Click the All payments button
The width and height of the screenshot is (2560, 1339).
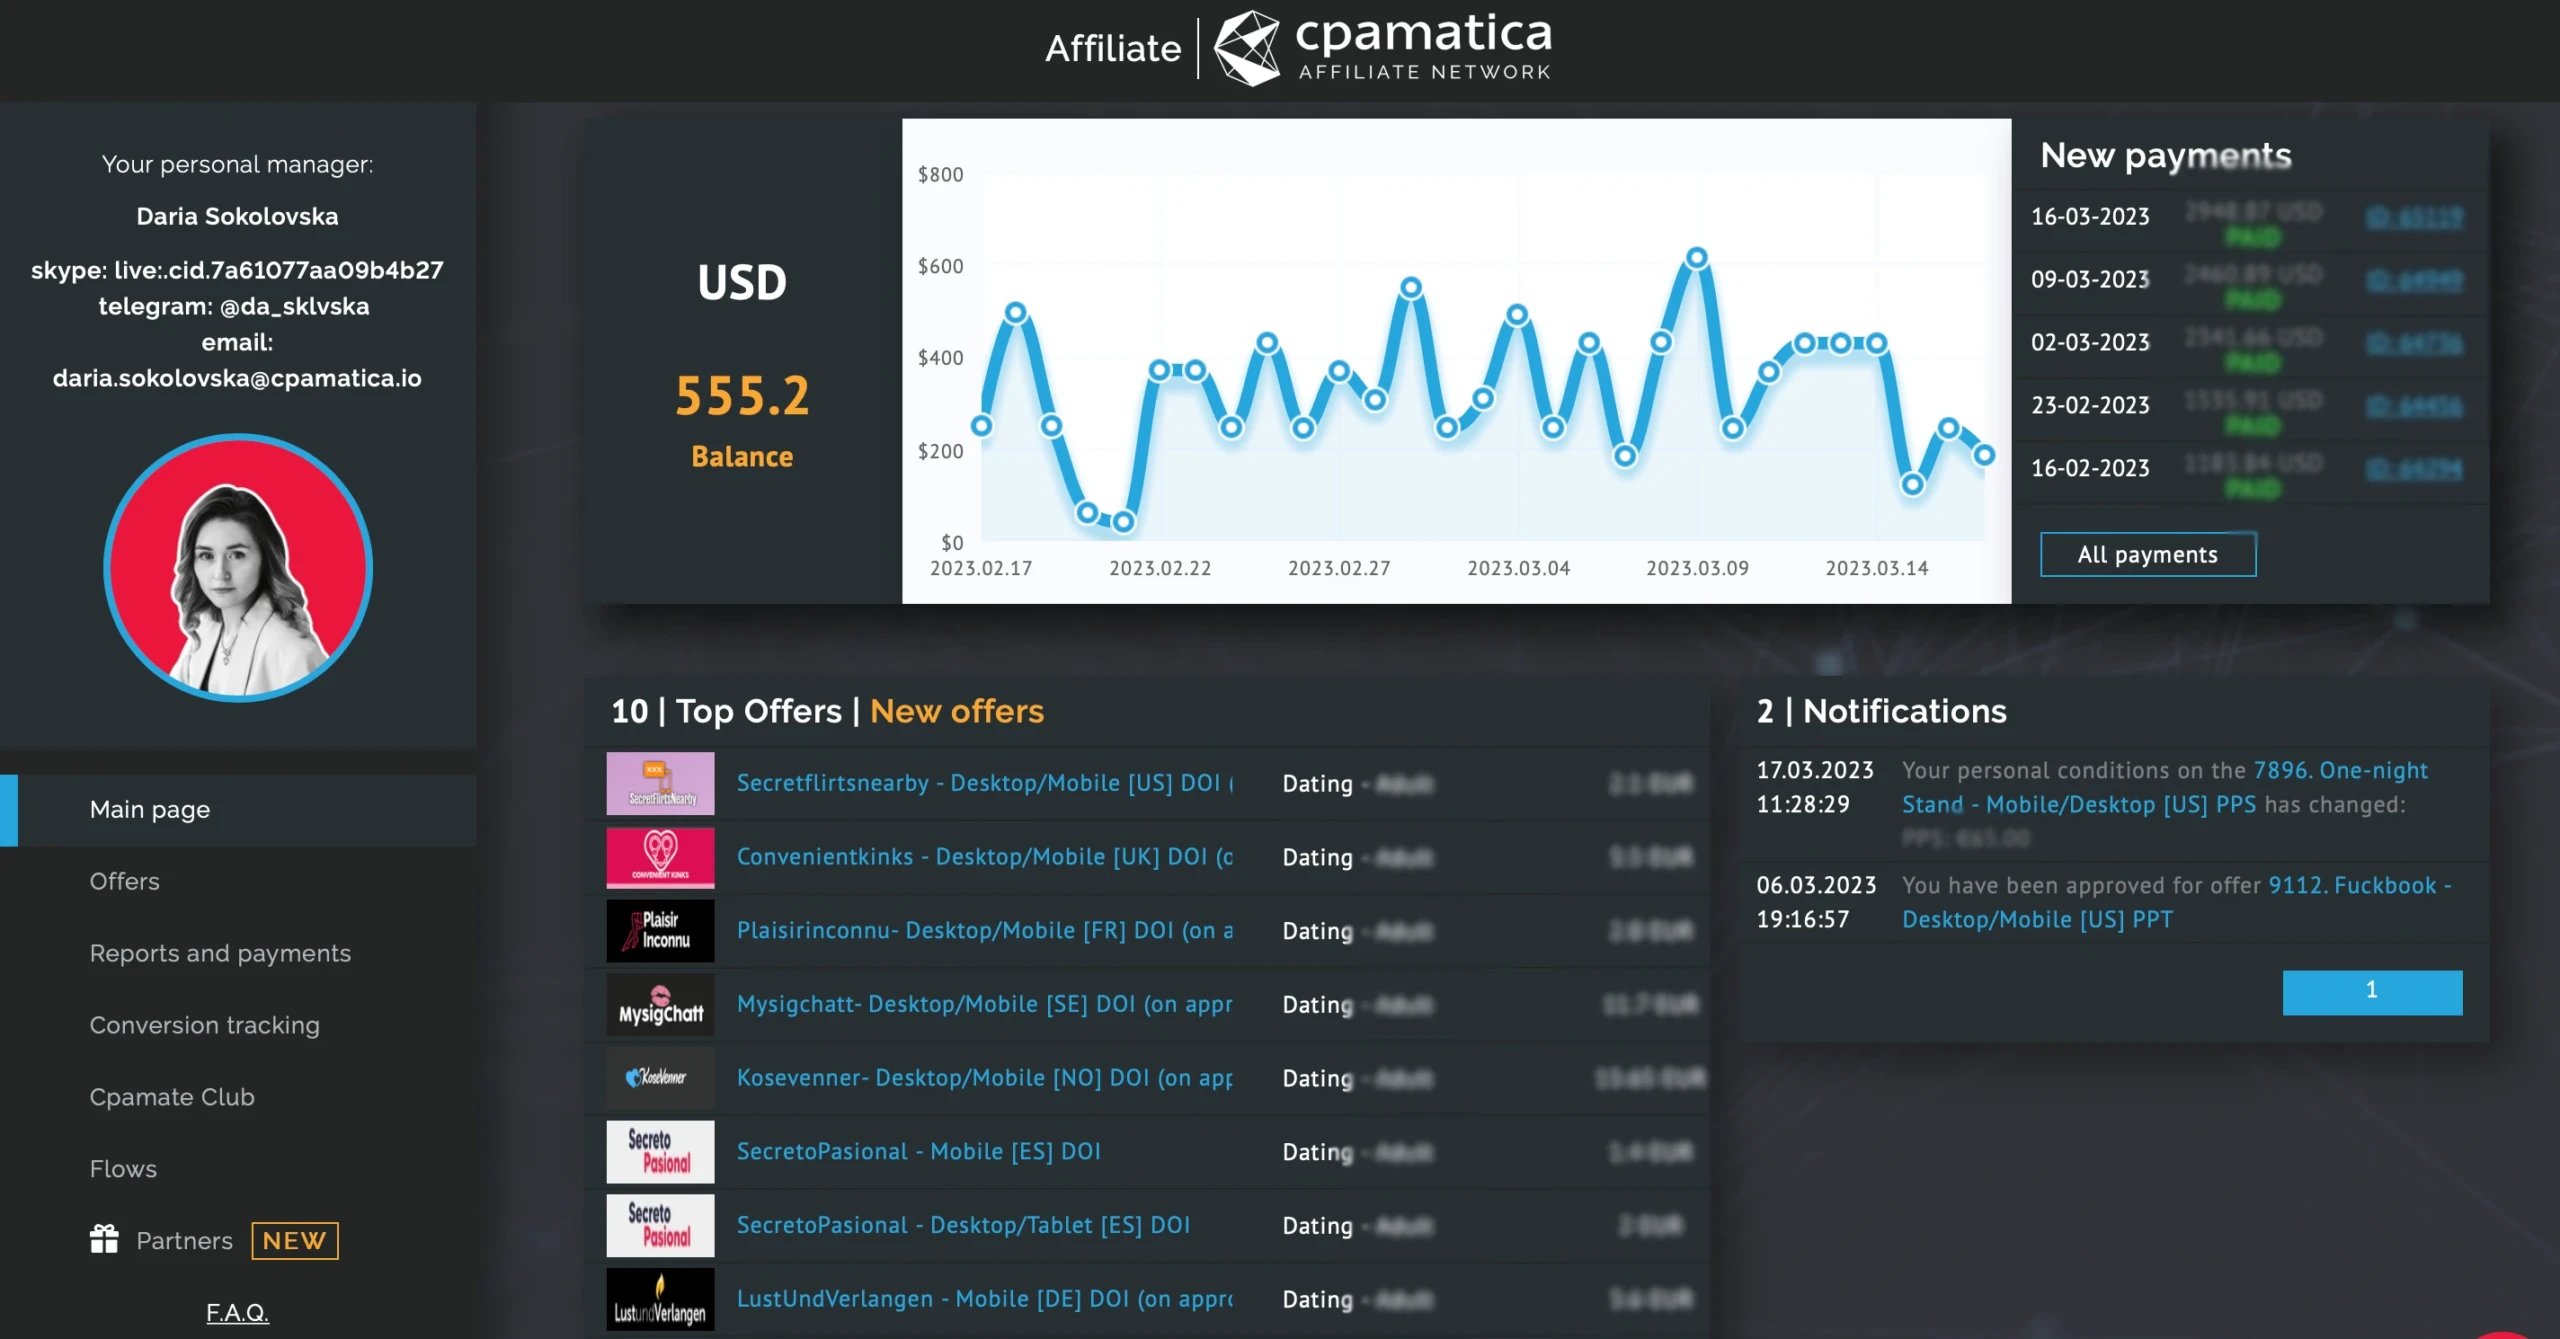point(2148,554)
